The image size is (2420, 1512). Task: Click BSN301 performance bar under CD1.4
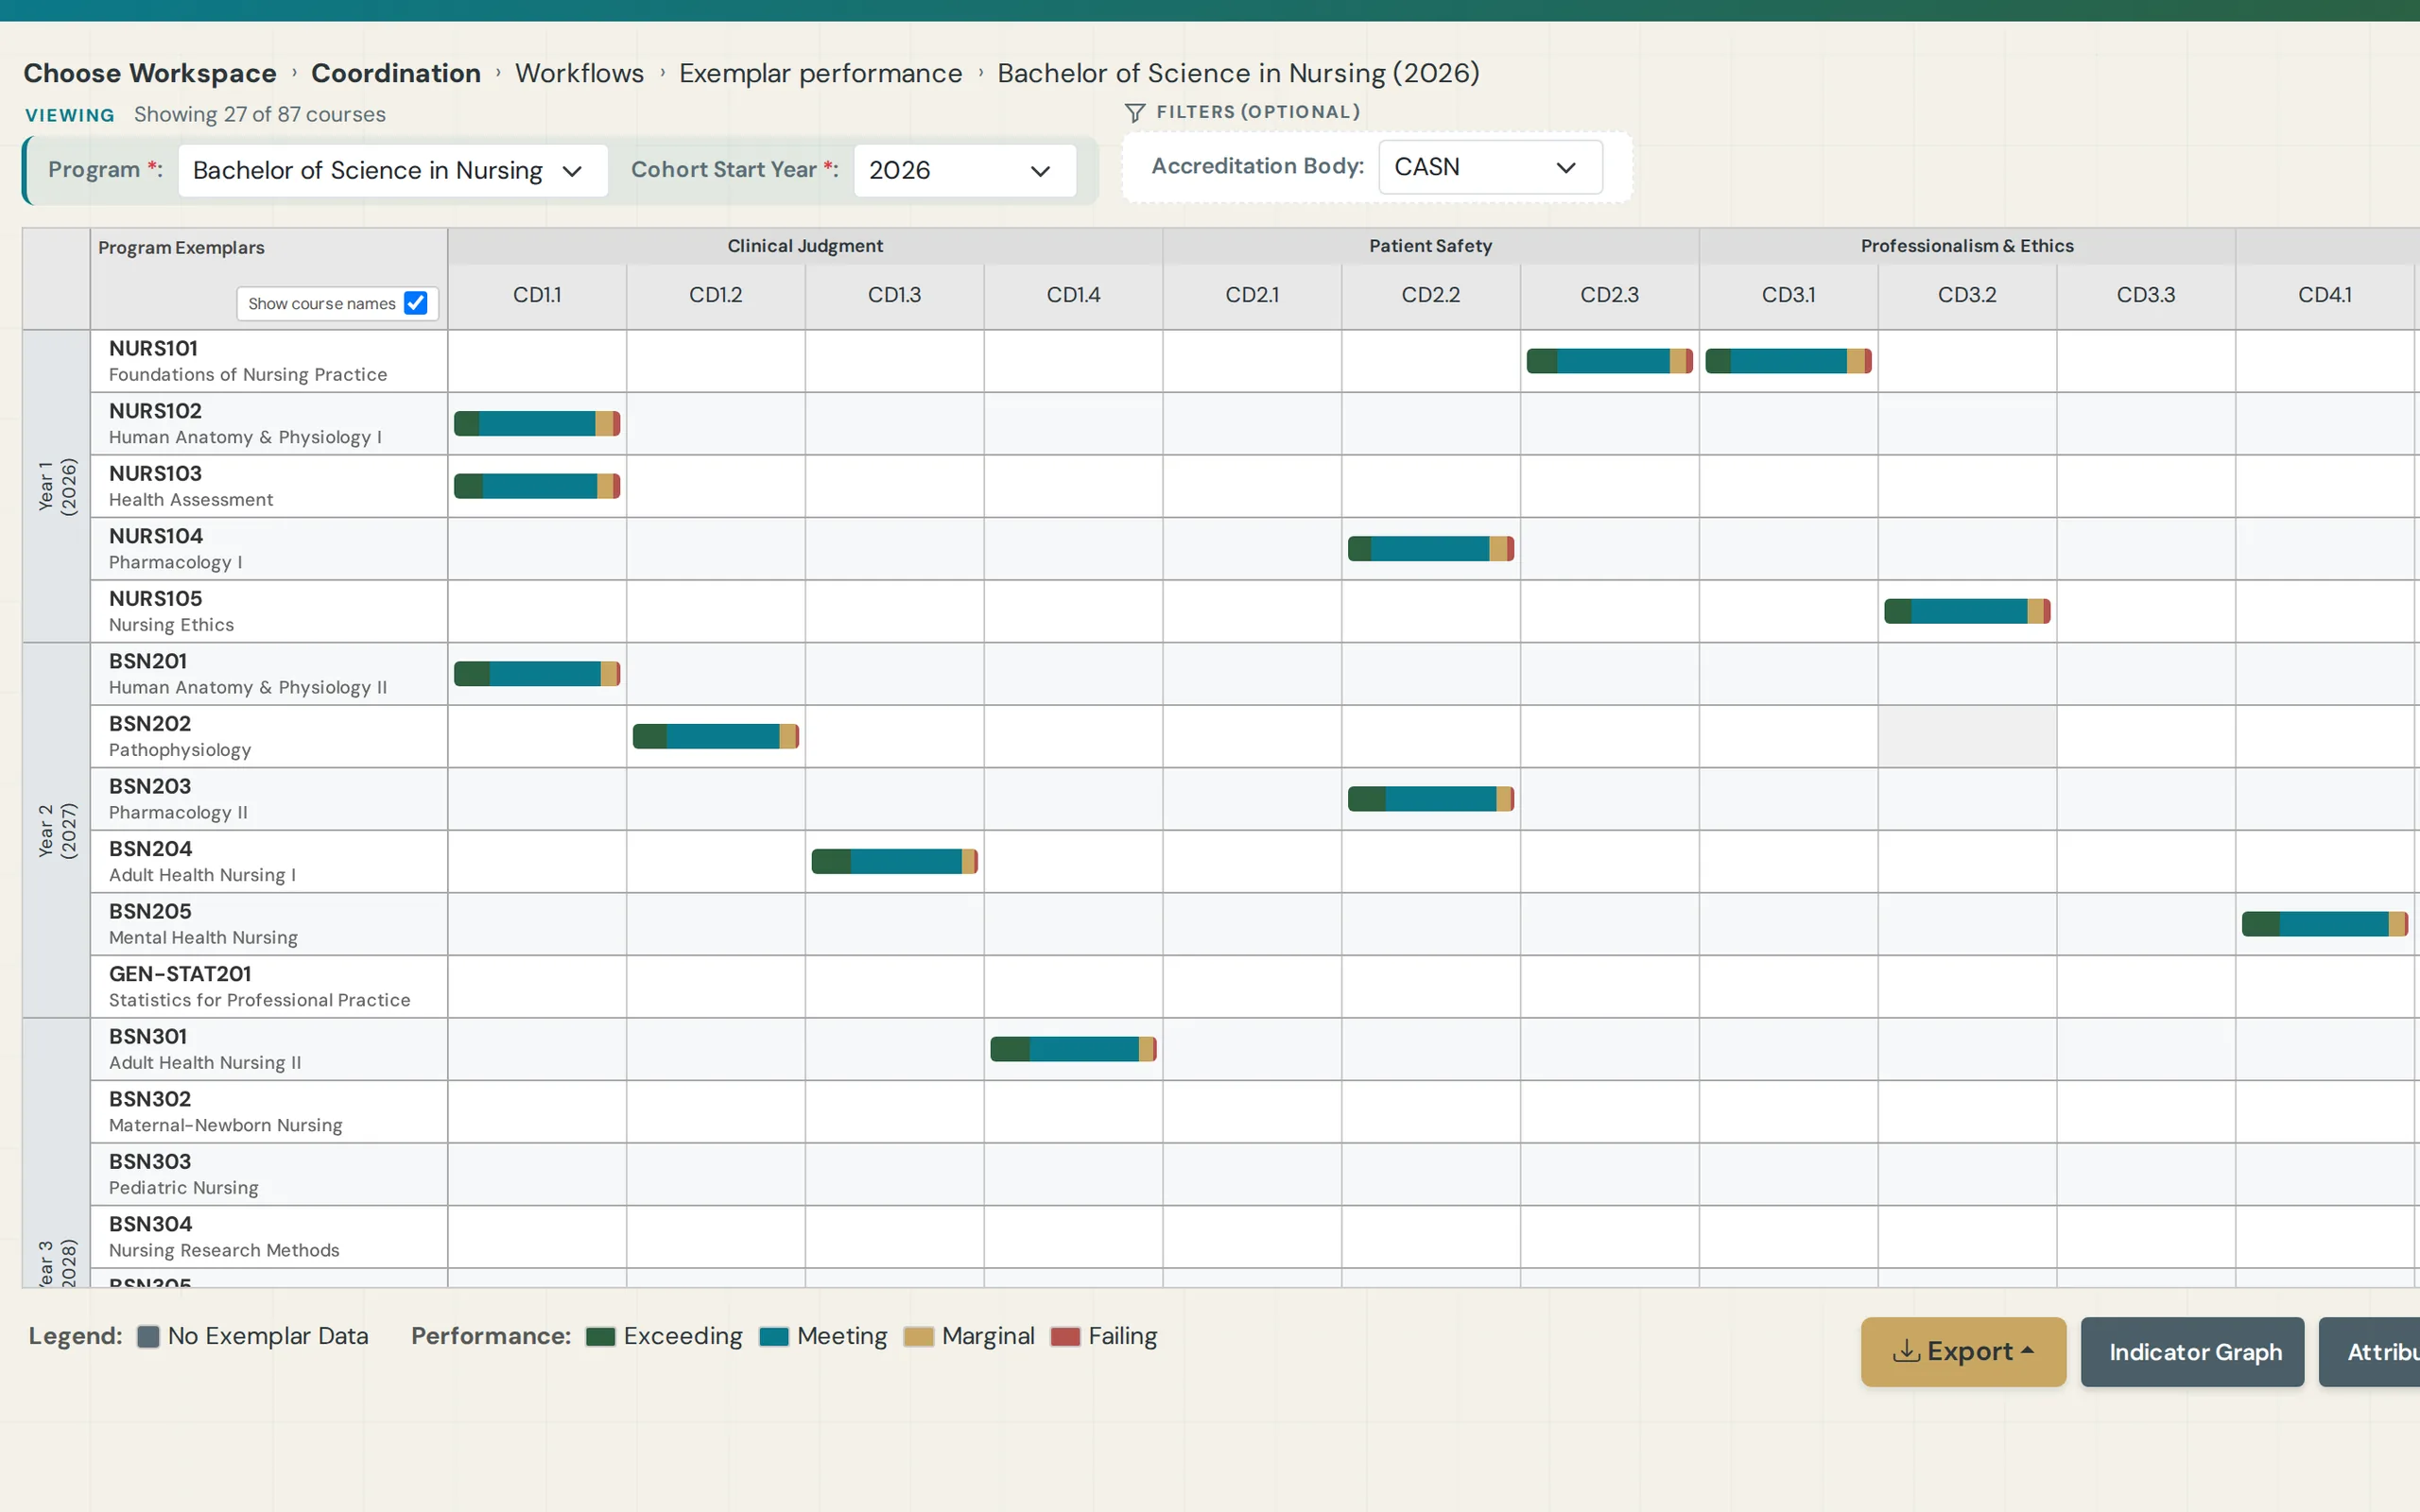pos(1073,1049)
